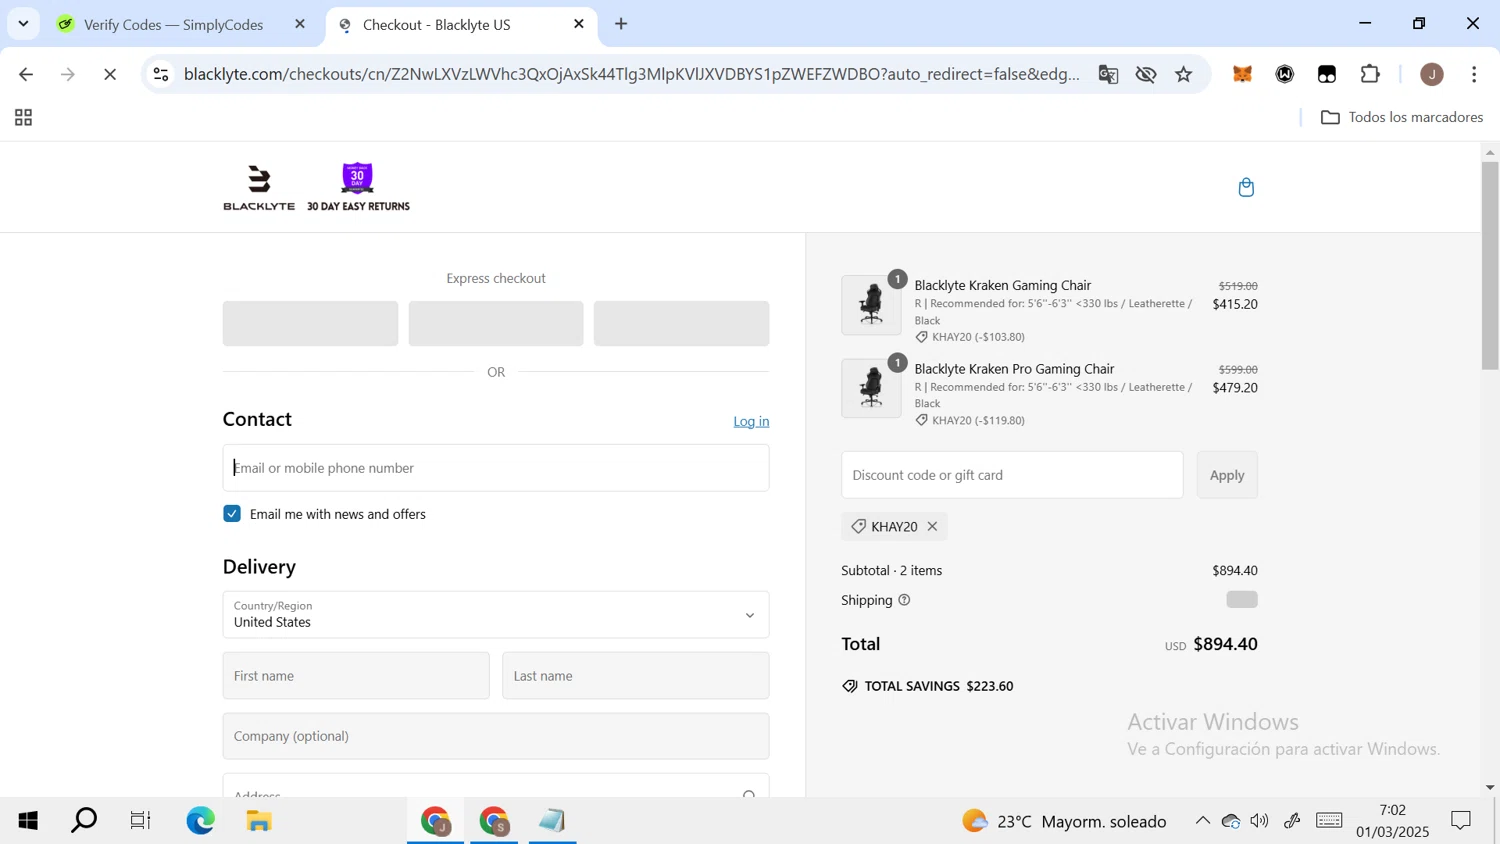Focus the Discount code or gift card field
1500x844 pixels.
click(x=1012, y=475)
